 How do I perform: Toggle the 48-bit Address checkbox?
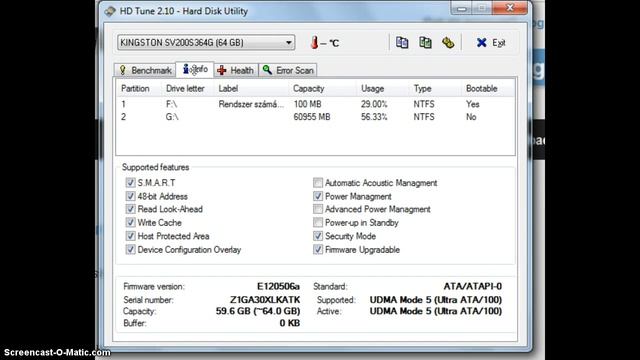130,196
